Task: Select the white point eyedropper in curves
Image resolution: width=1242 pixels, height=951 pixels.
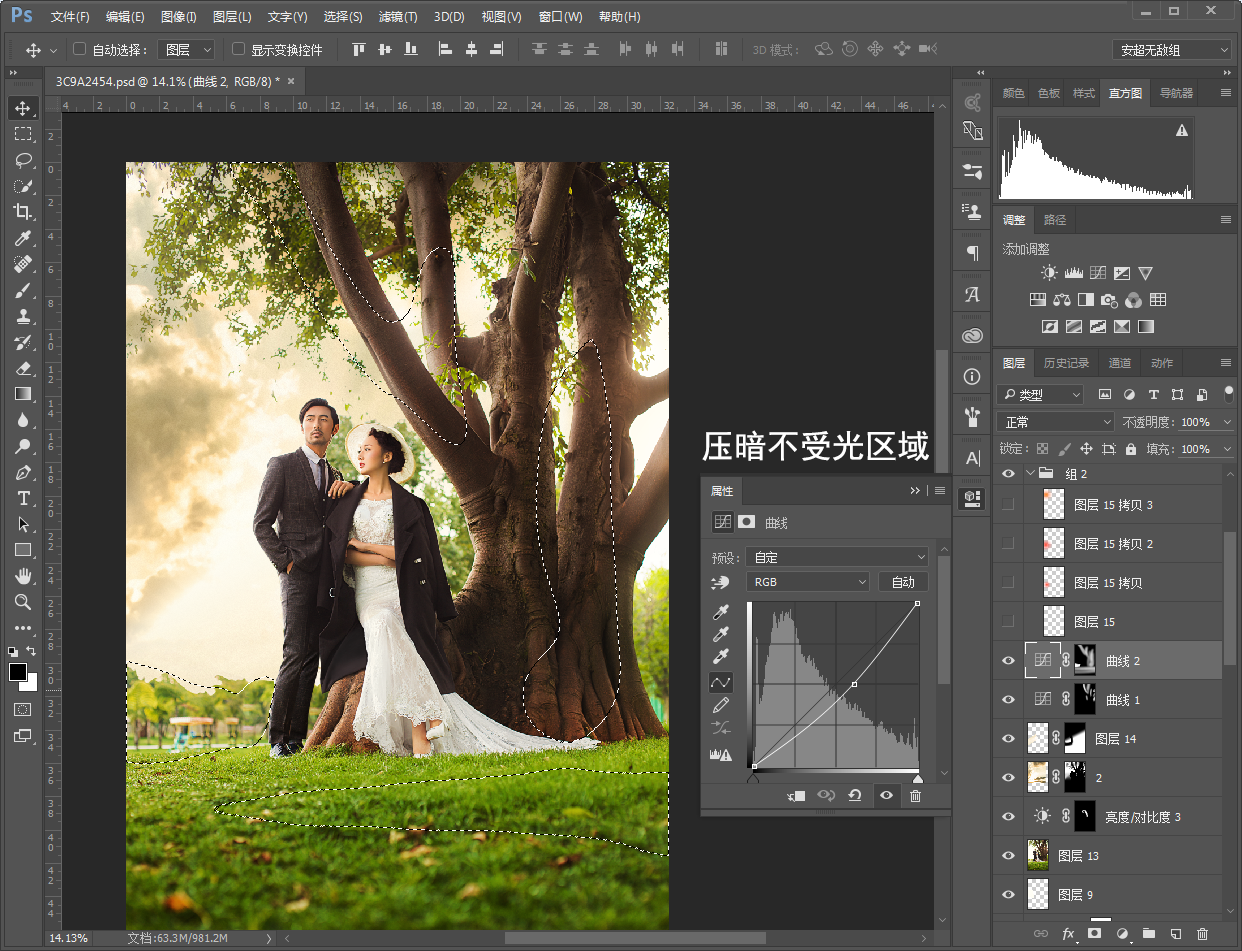Action: click(720, 657)
